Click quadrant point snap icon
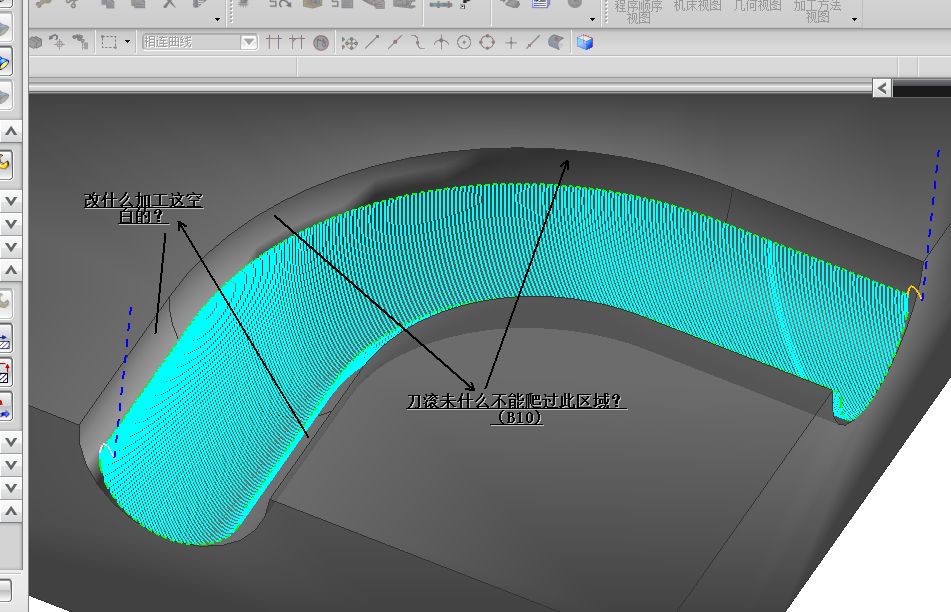Viewport: 951px width, 612px height. [x=487, y=42]
